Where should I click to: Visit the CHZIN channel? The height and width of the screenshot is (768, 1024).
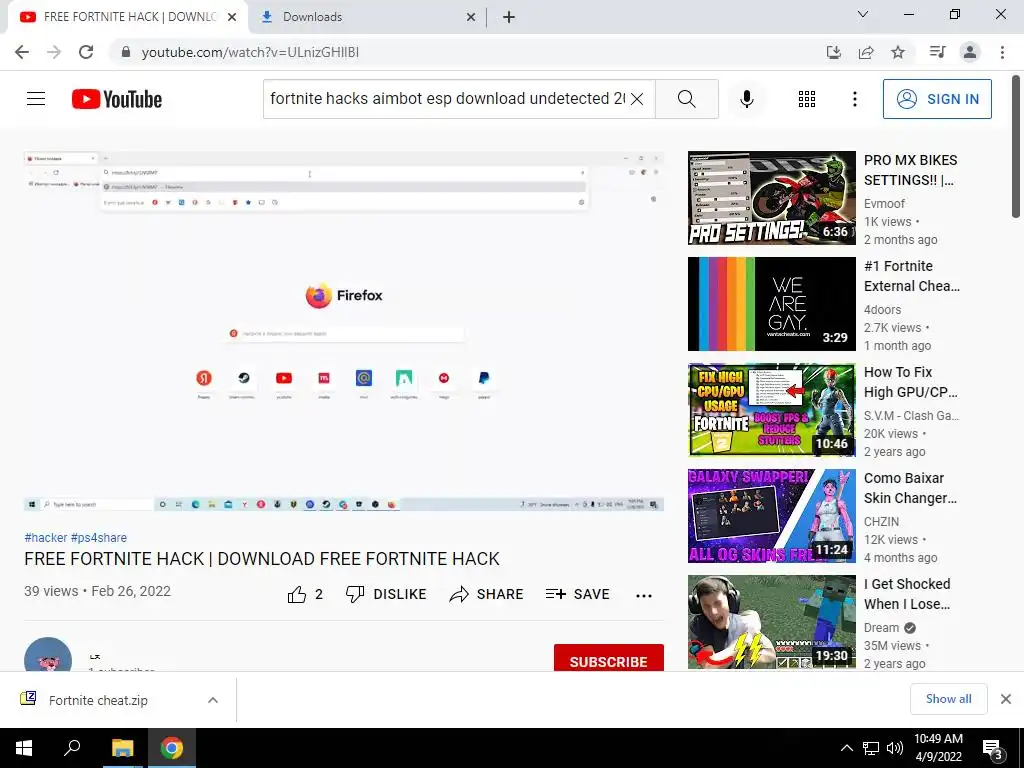[x=882, y=522]
